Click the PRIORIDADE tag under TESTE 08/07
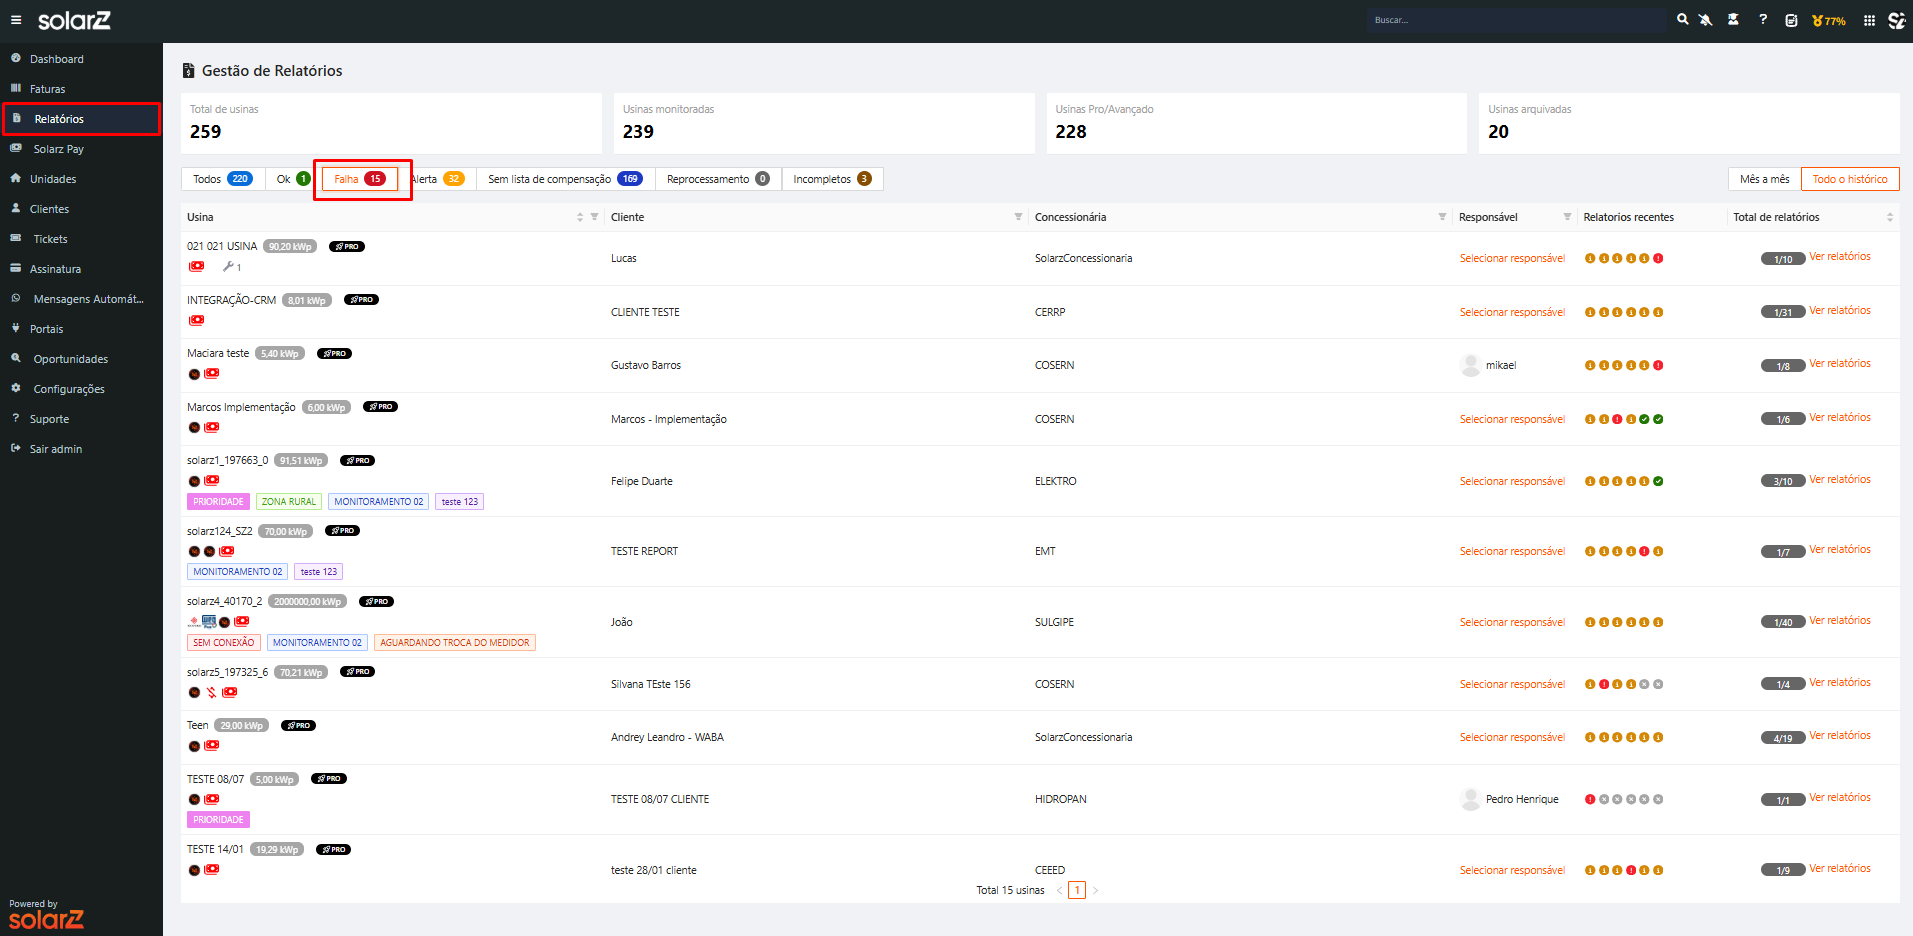 point(218,820)
